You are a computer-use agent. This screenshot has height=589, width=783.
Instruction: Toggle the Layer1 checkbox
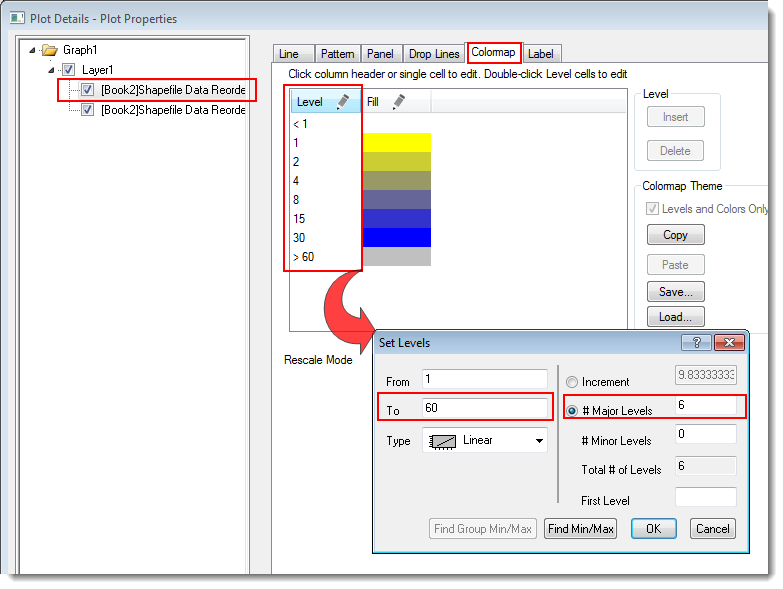point(69,70)
